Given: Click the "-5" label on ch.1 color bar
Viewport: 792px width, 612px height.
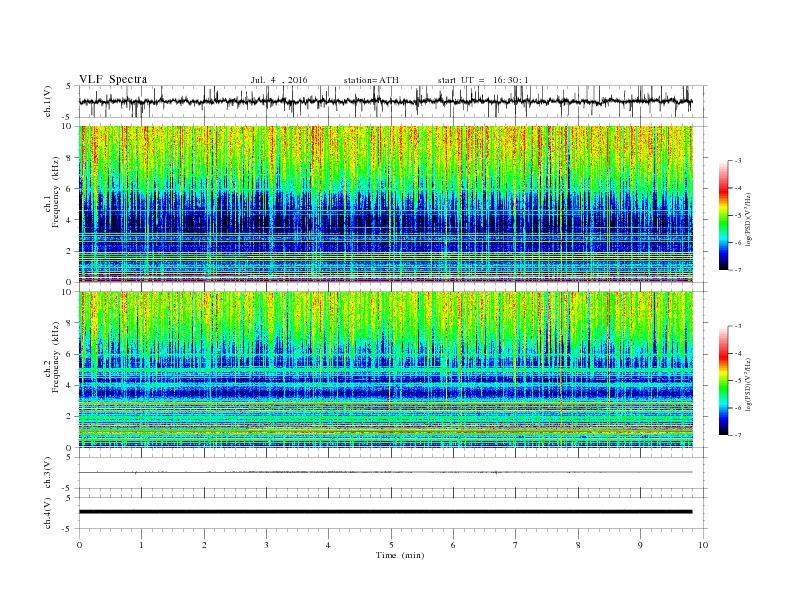Looking at the screenshot, I should point(738,216).
